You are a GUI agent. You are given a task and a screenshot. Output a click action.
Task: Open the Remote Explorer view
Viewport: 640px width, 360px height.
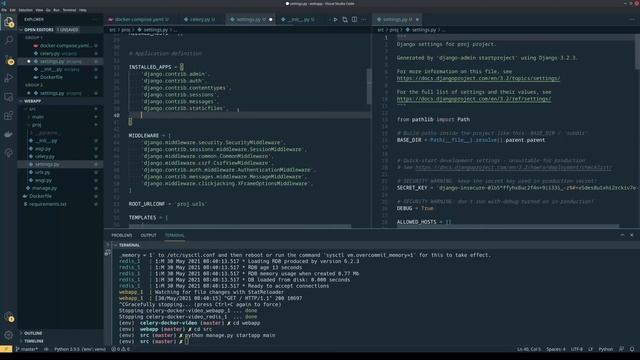coord(9,97)
